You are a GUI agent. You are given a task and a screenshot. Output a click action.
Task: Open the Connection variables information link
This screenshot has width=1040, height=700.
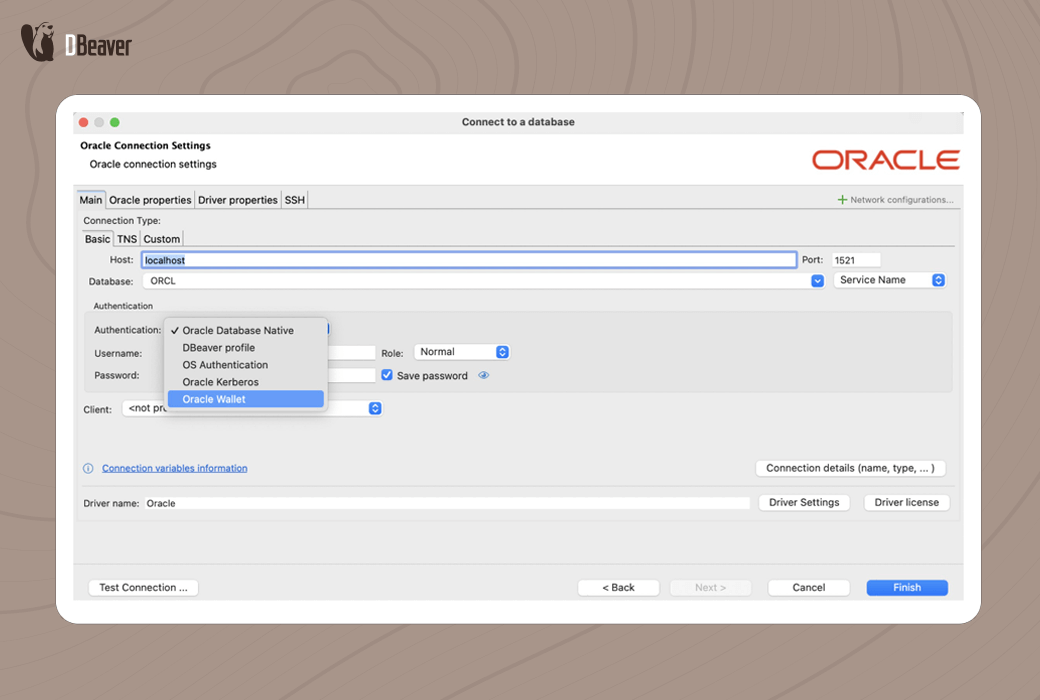tap(174, 468)
